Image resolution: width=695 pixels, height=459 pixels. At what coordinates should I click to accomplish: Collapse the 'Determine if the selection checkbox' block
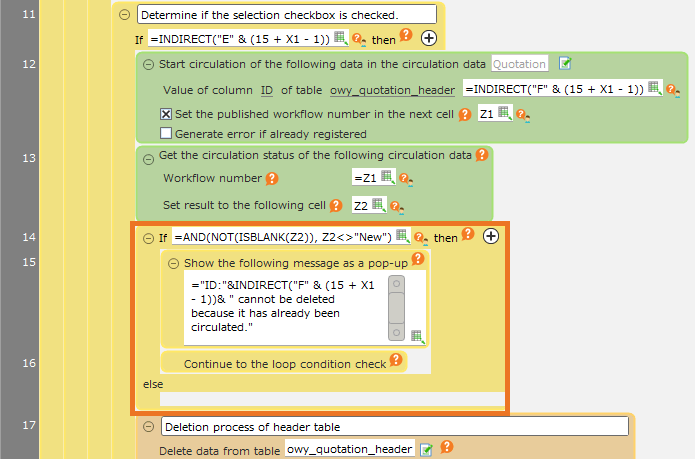(125, 15)
